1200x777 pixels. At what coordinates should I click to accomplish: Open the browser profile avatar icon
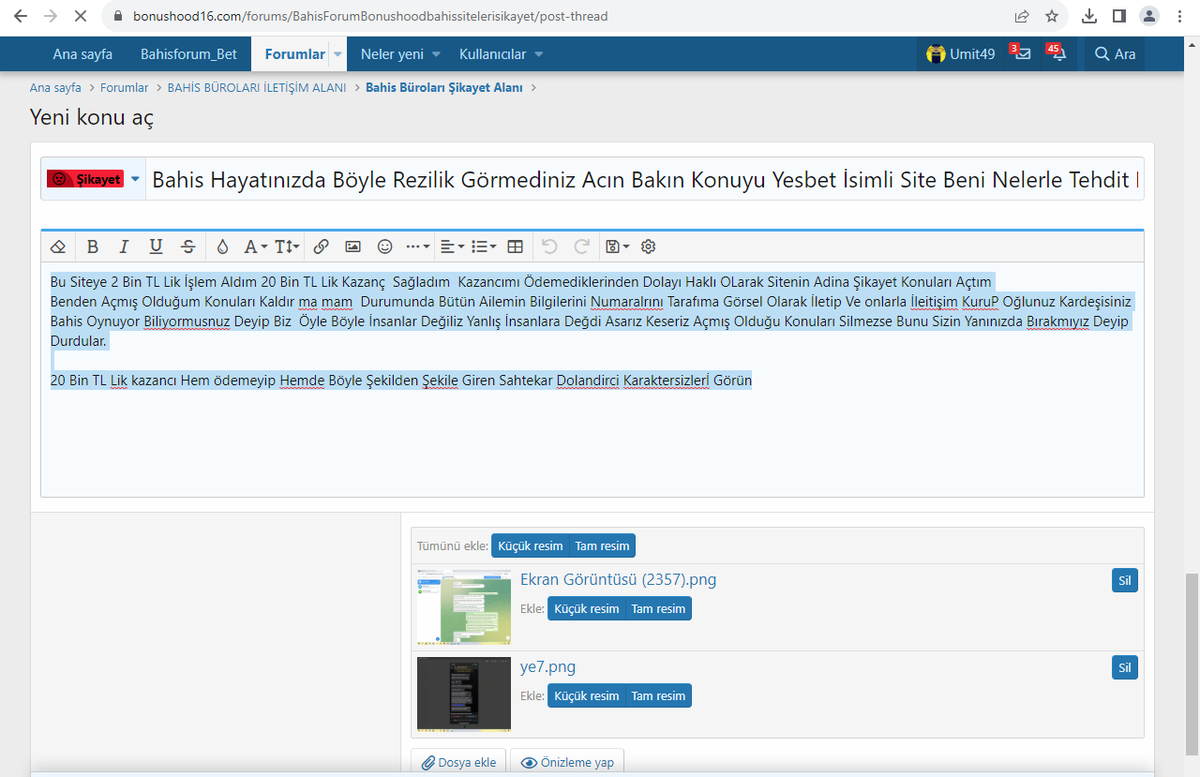pos(1149,16)
